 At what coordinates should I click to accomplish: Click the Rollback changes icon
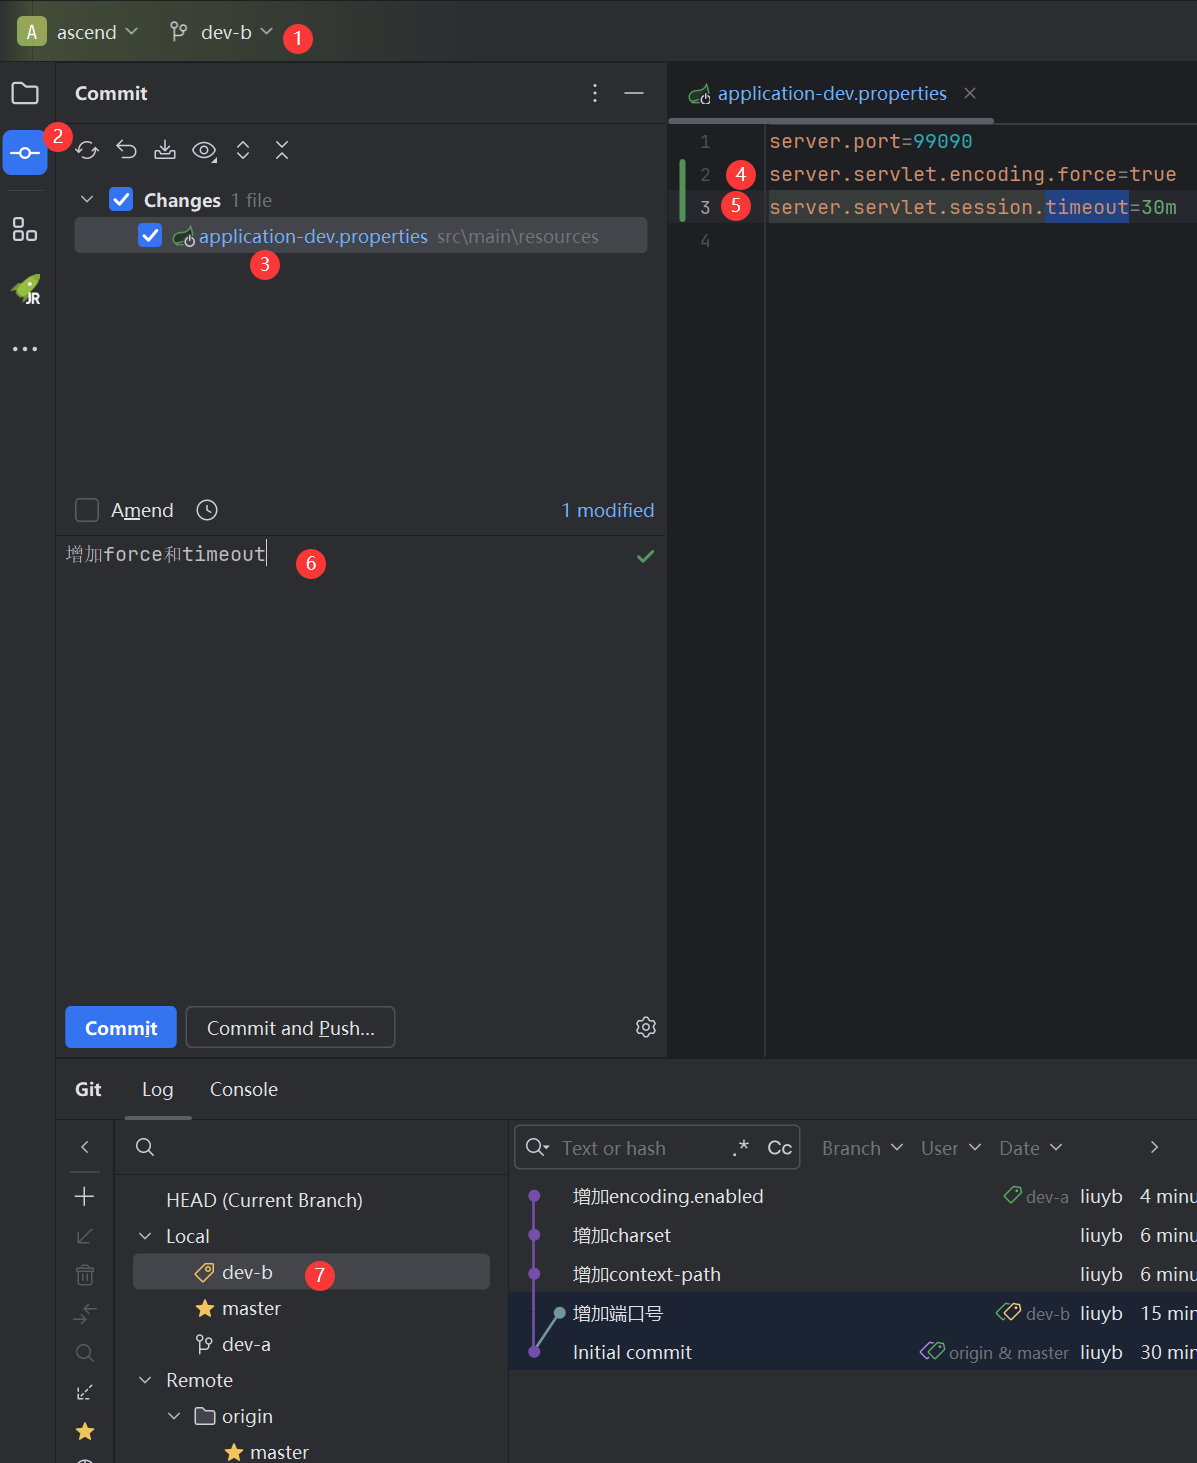tap(126, 150)
